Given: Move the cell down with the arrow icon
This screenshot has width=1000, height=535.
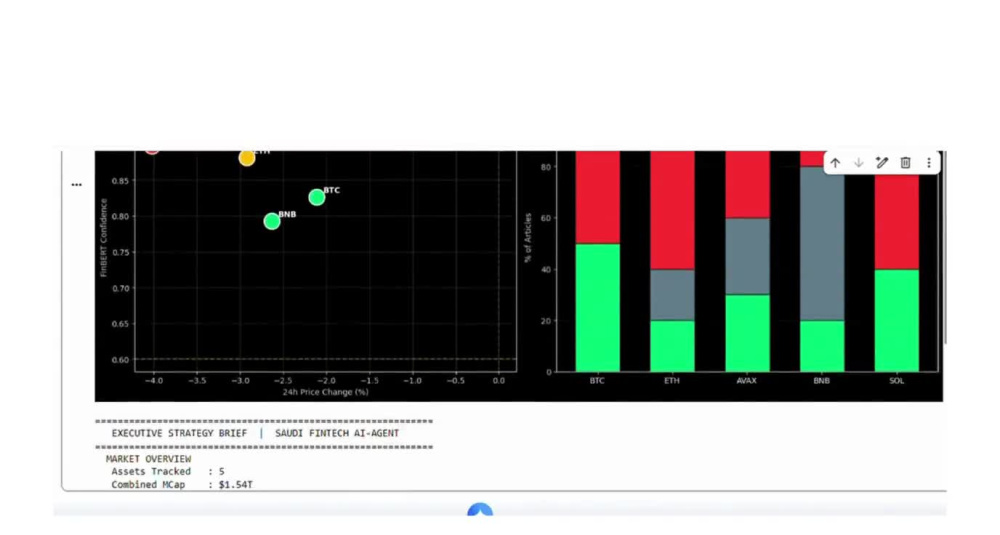Looking at the screenshot, I should pos(858,163).
